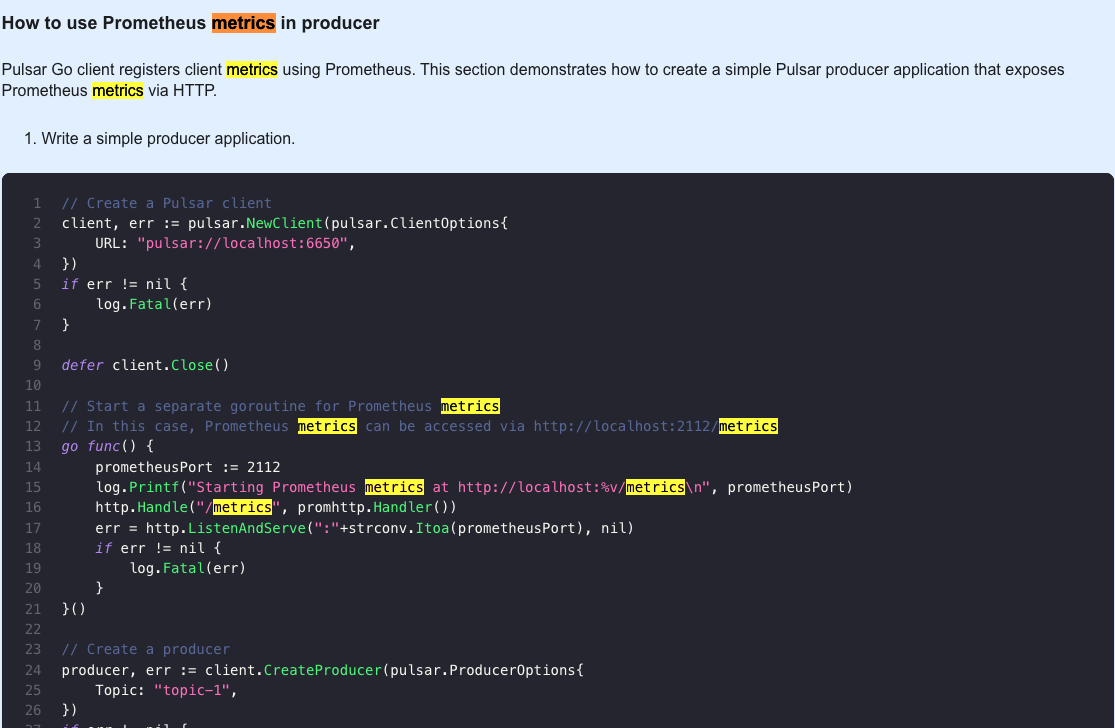Click the step "Write a simple producer application."
Viewport: 1115px width, 728px height.
point(168,139)
